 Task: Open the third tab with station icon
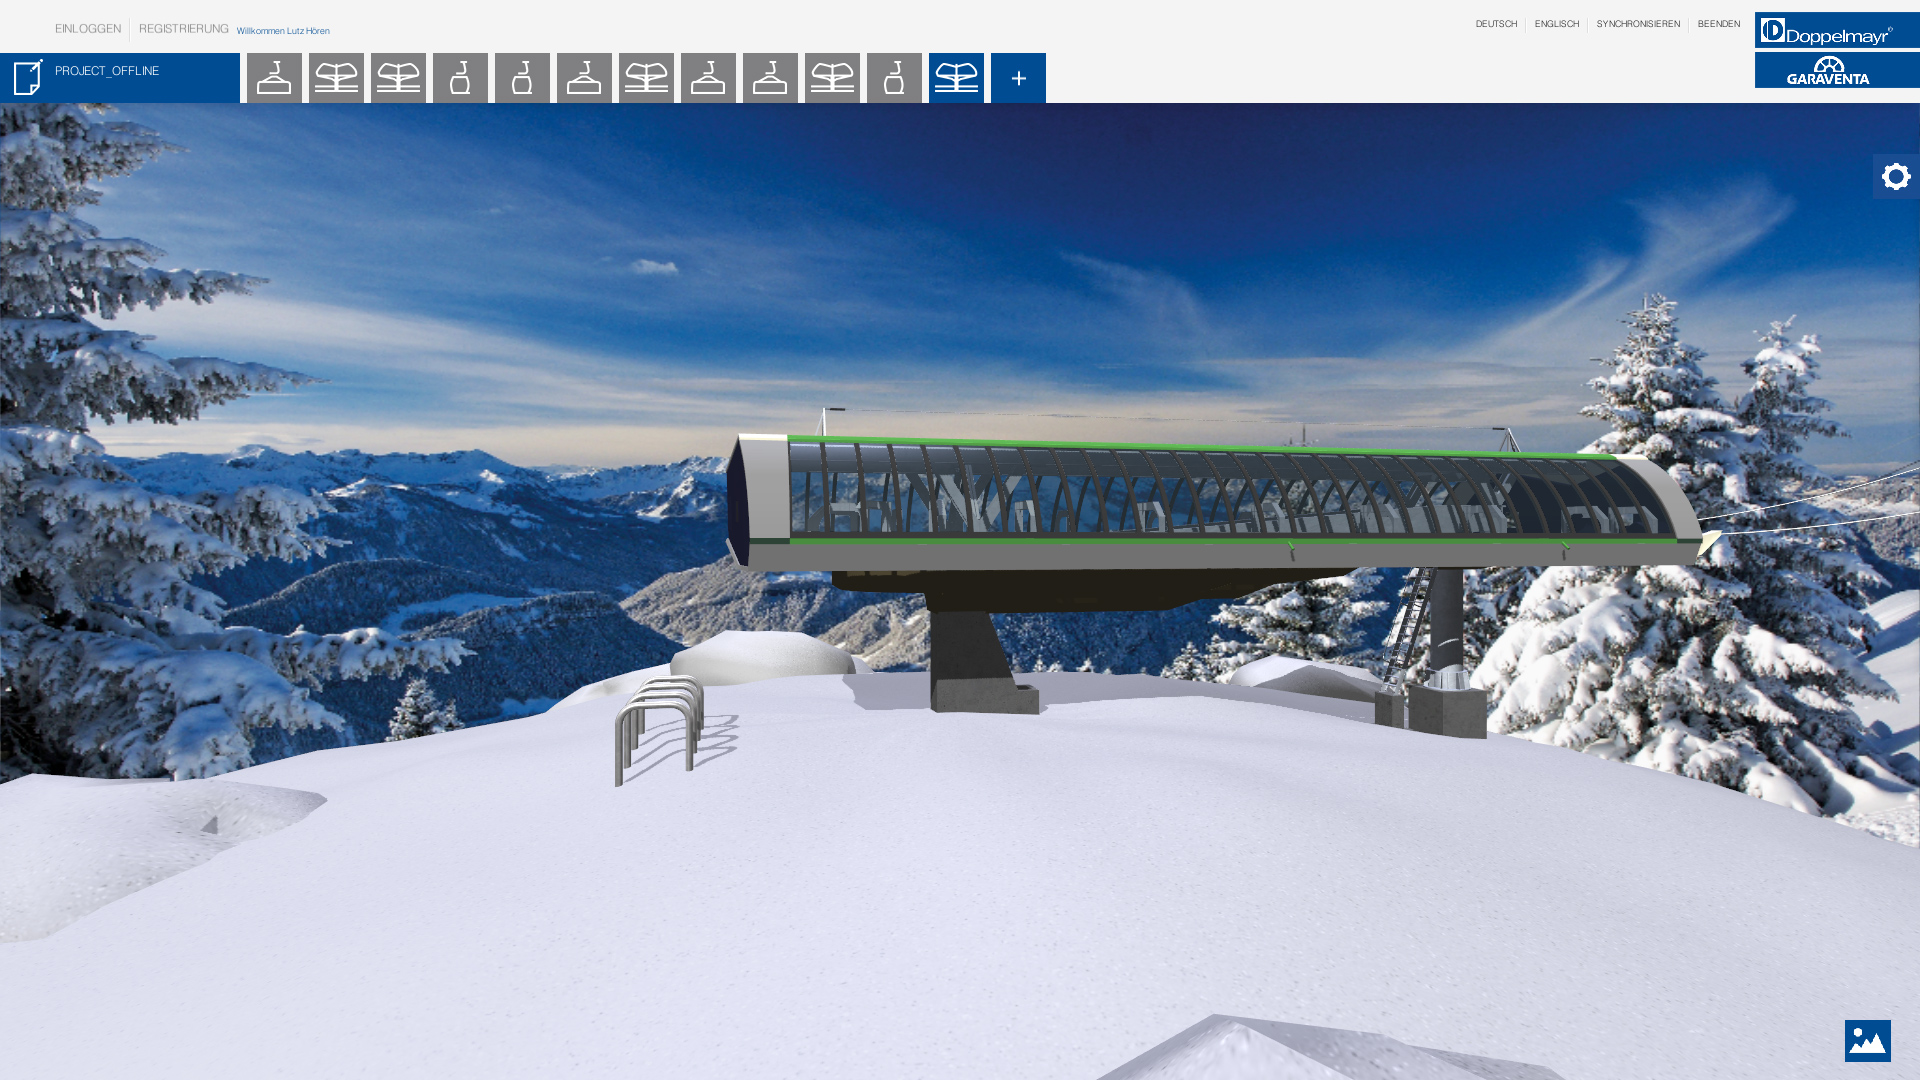click(398, 78)
